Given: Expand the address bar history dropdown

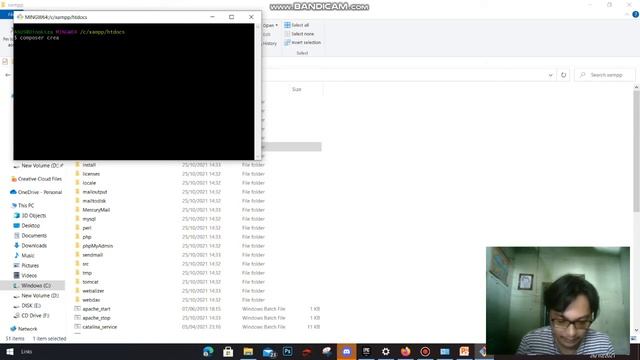Looking at the screenshot, I should [550, 75].
